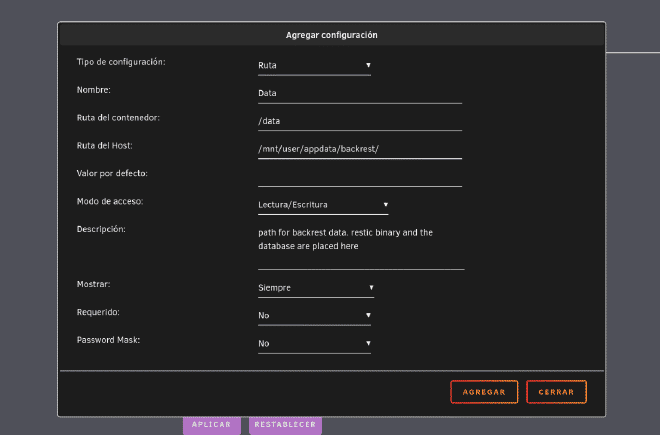Click the Ruta del contenedor label
The width and height of the screenshot is (660, 435).
point(118,118)
